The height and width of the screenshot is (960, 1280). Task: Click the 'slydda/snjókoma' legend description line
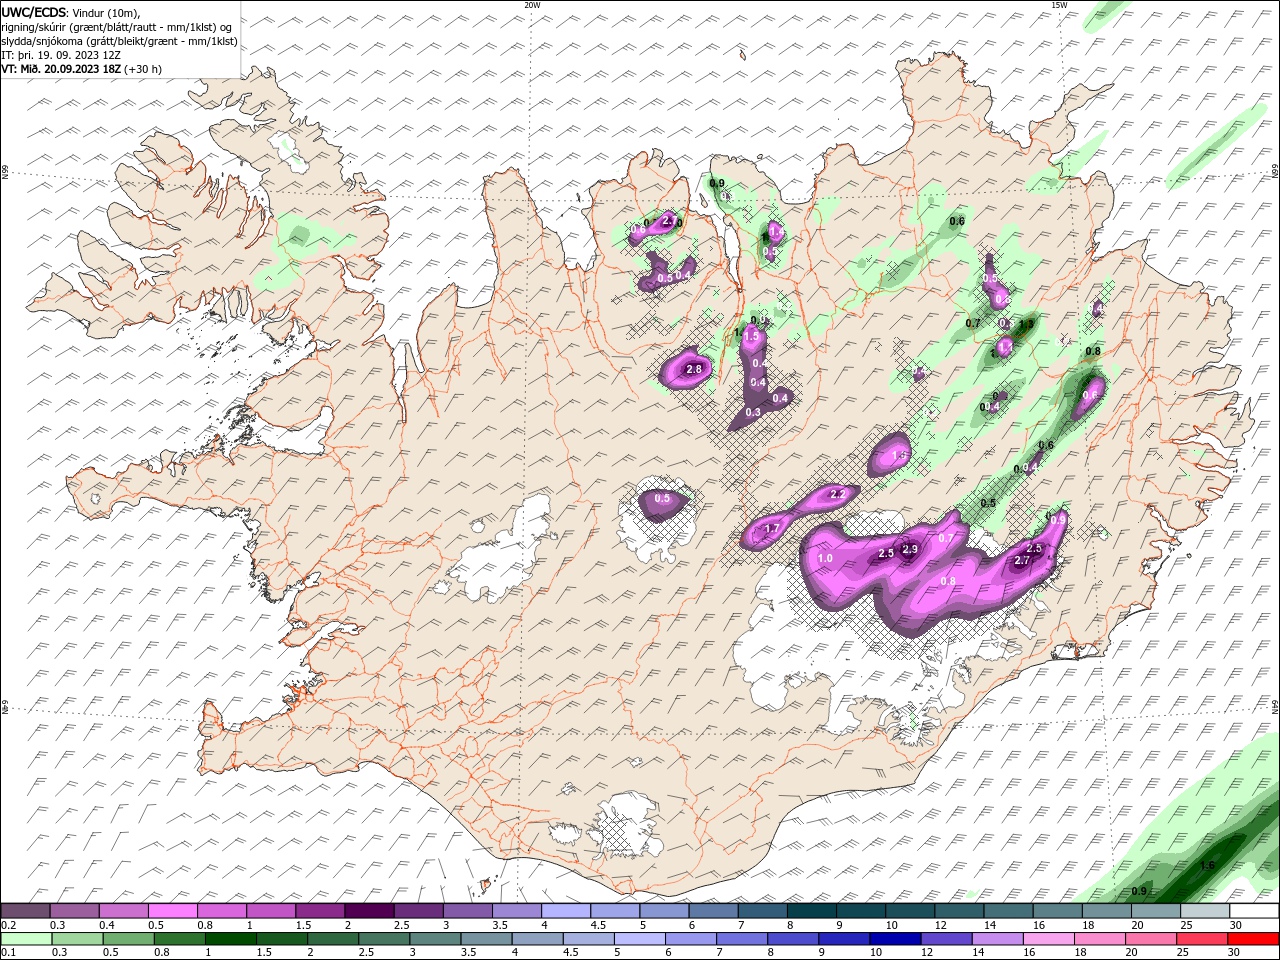point(119,41)
